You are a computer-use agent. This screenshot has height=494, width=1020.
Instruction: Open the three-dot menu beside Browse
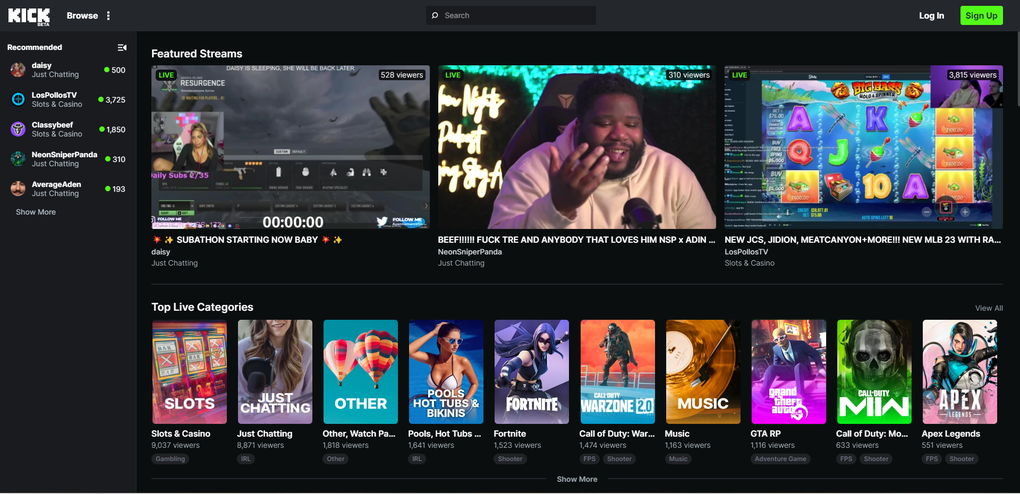[108, 16]
